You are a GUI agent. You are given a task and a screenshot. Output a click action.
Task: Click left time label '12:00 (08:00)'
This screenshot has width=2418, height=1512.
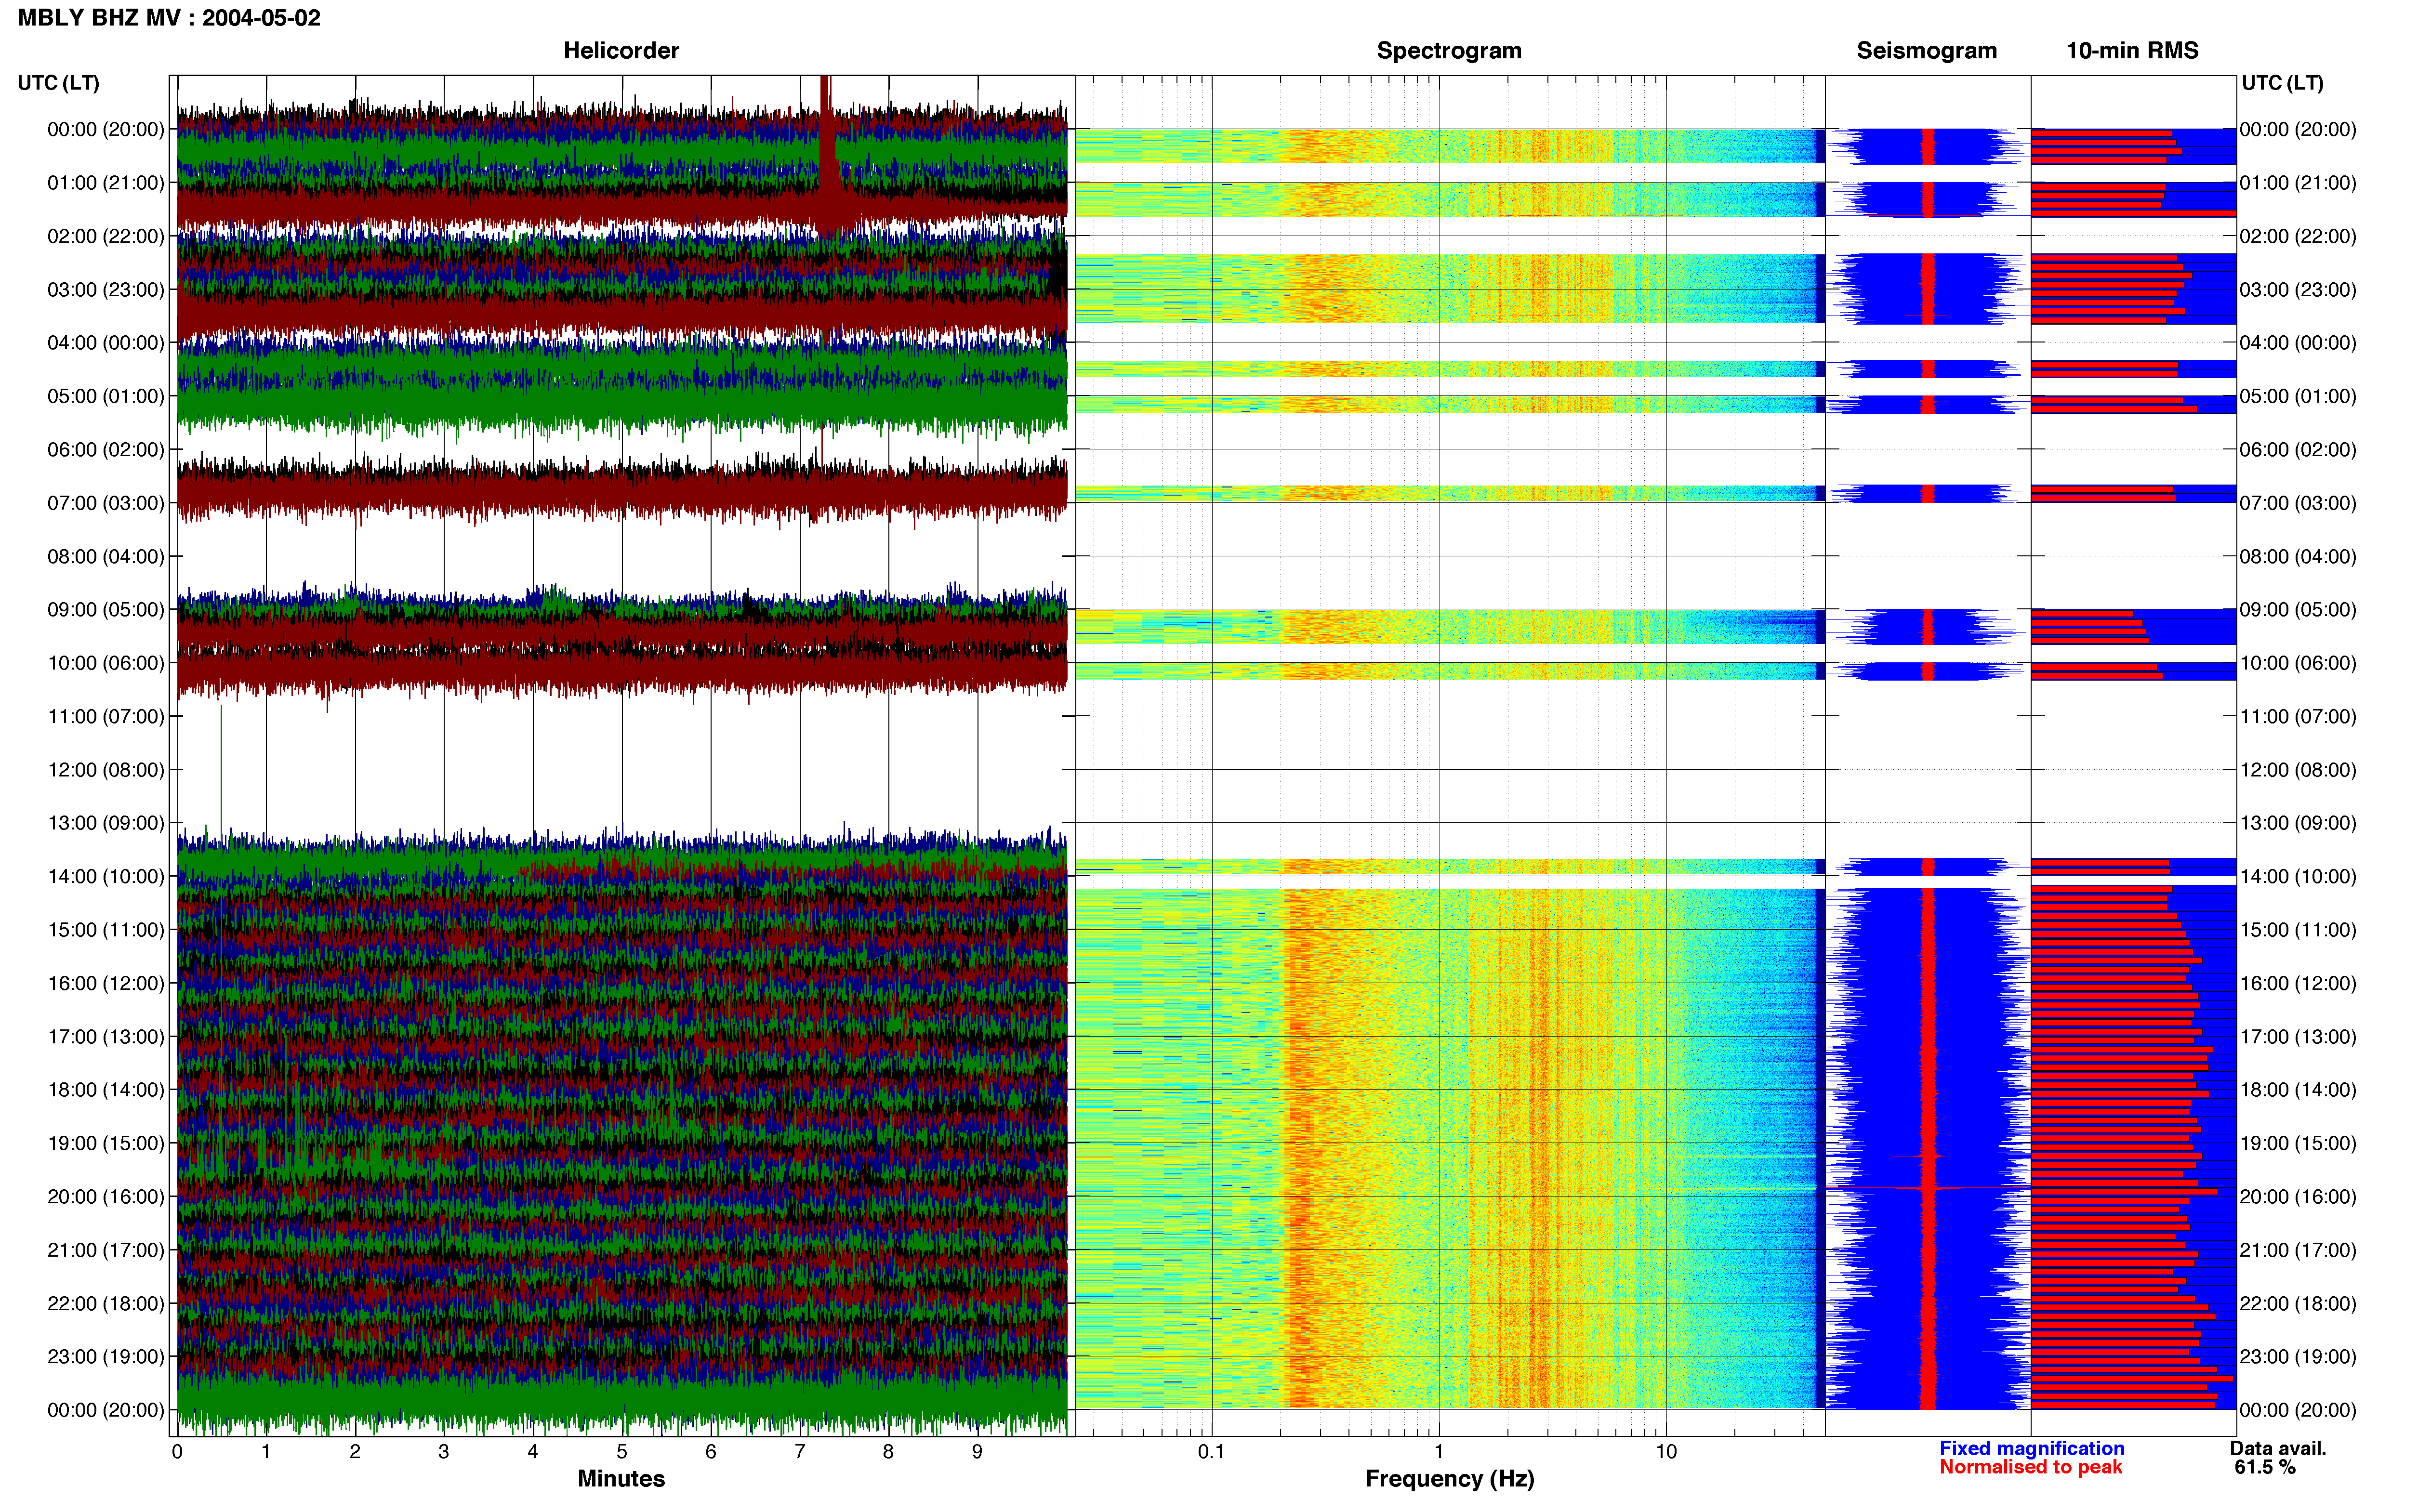[106, 770]
